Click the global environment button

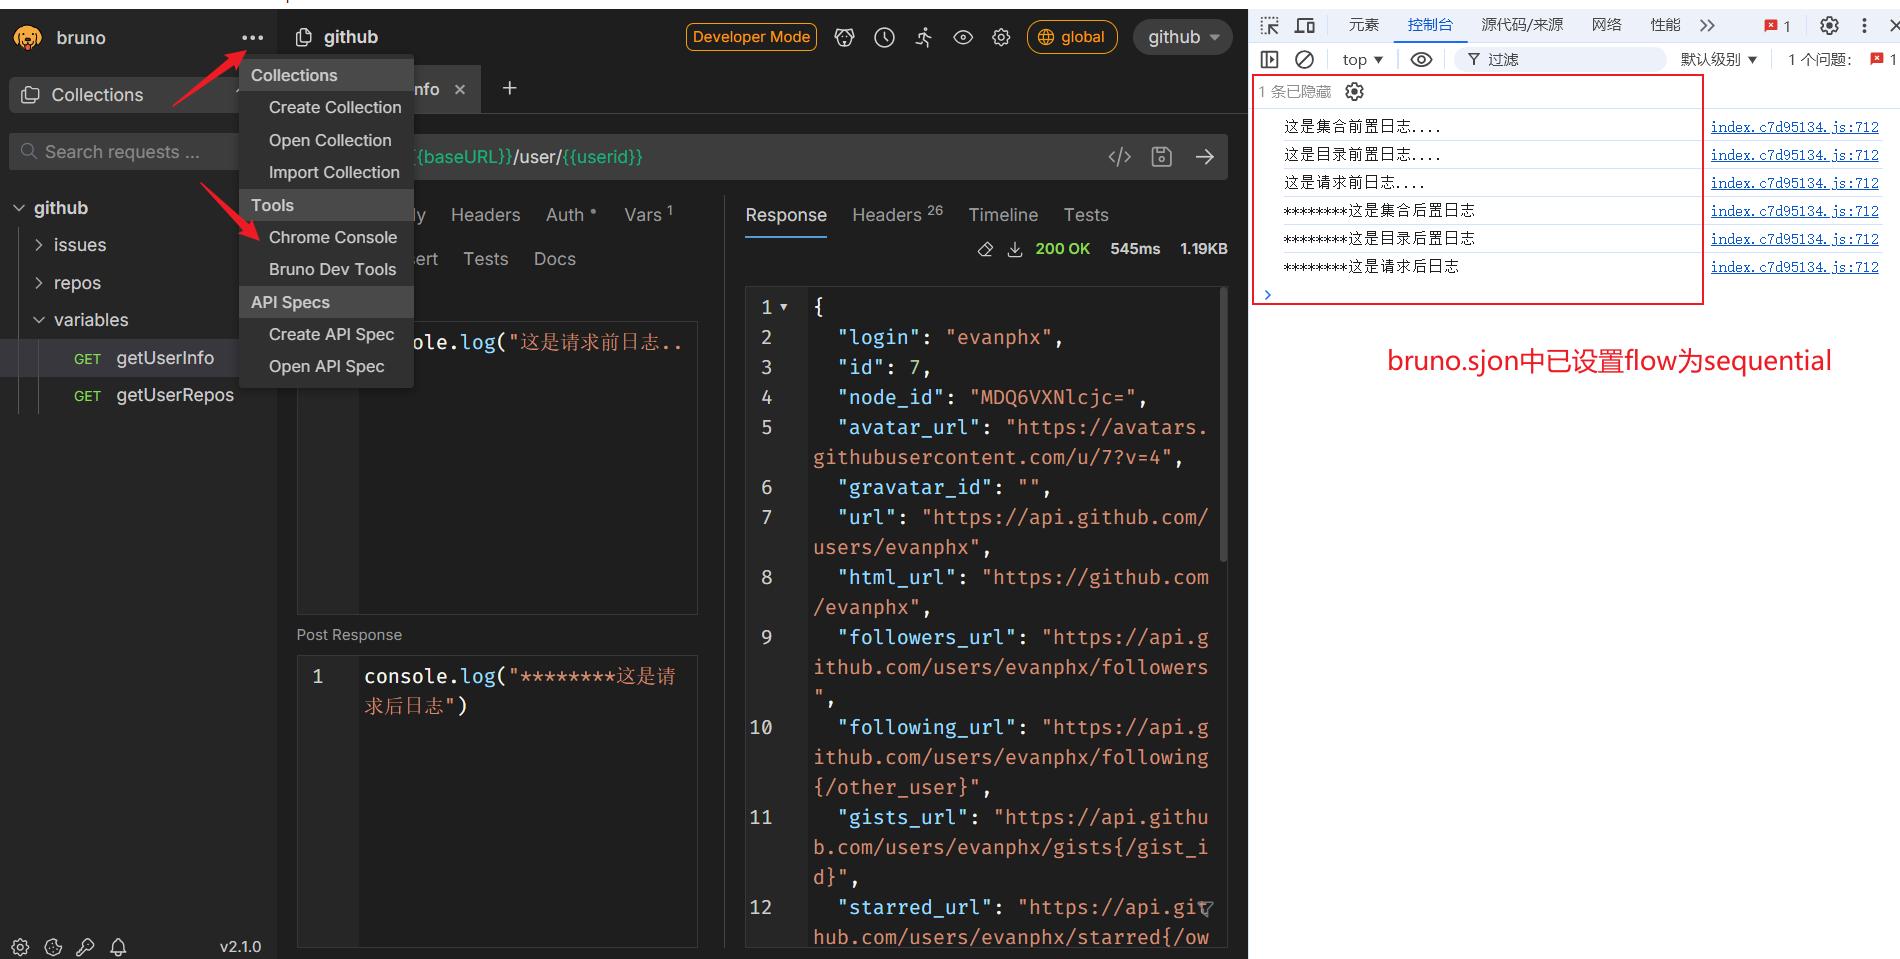pyautogui.click(x=1072, y=37)
